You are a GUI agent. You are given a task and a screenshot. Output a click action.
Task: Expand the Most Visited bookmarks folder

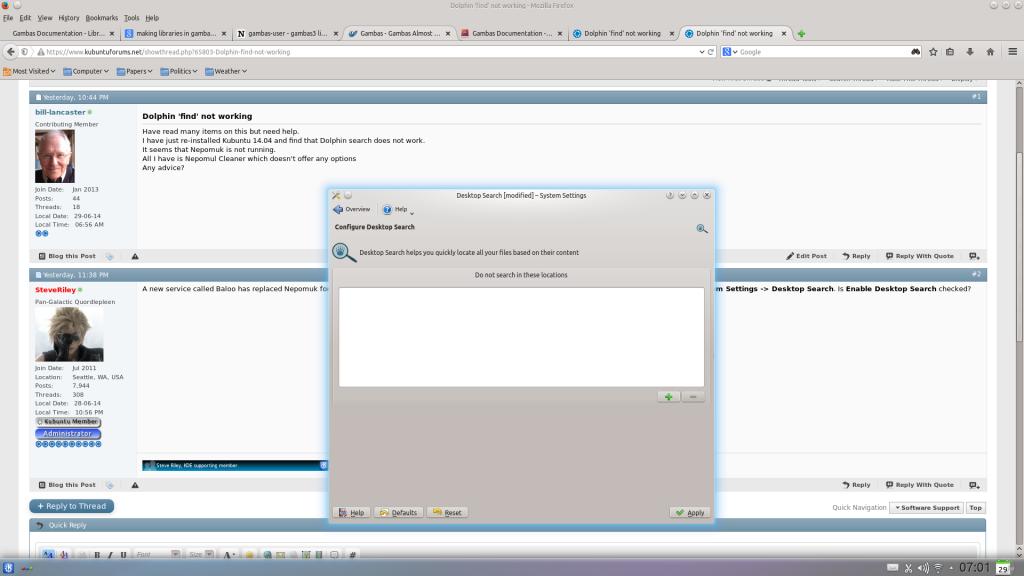(30, 71)
